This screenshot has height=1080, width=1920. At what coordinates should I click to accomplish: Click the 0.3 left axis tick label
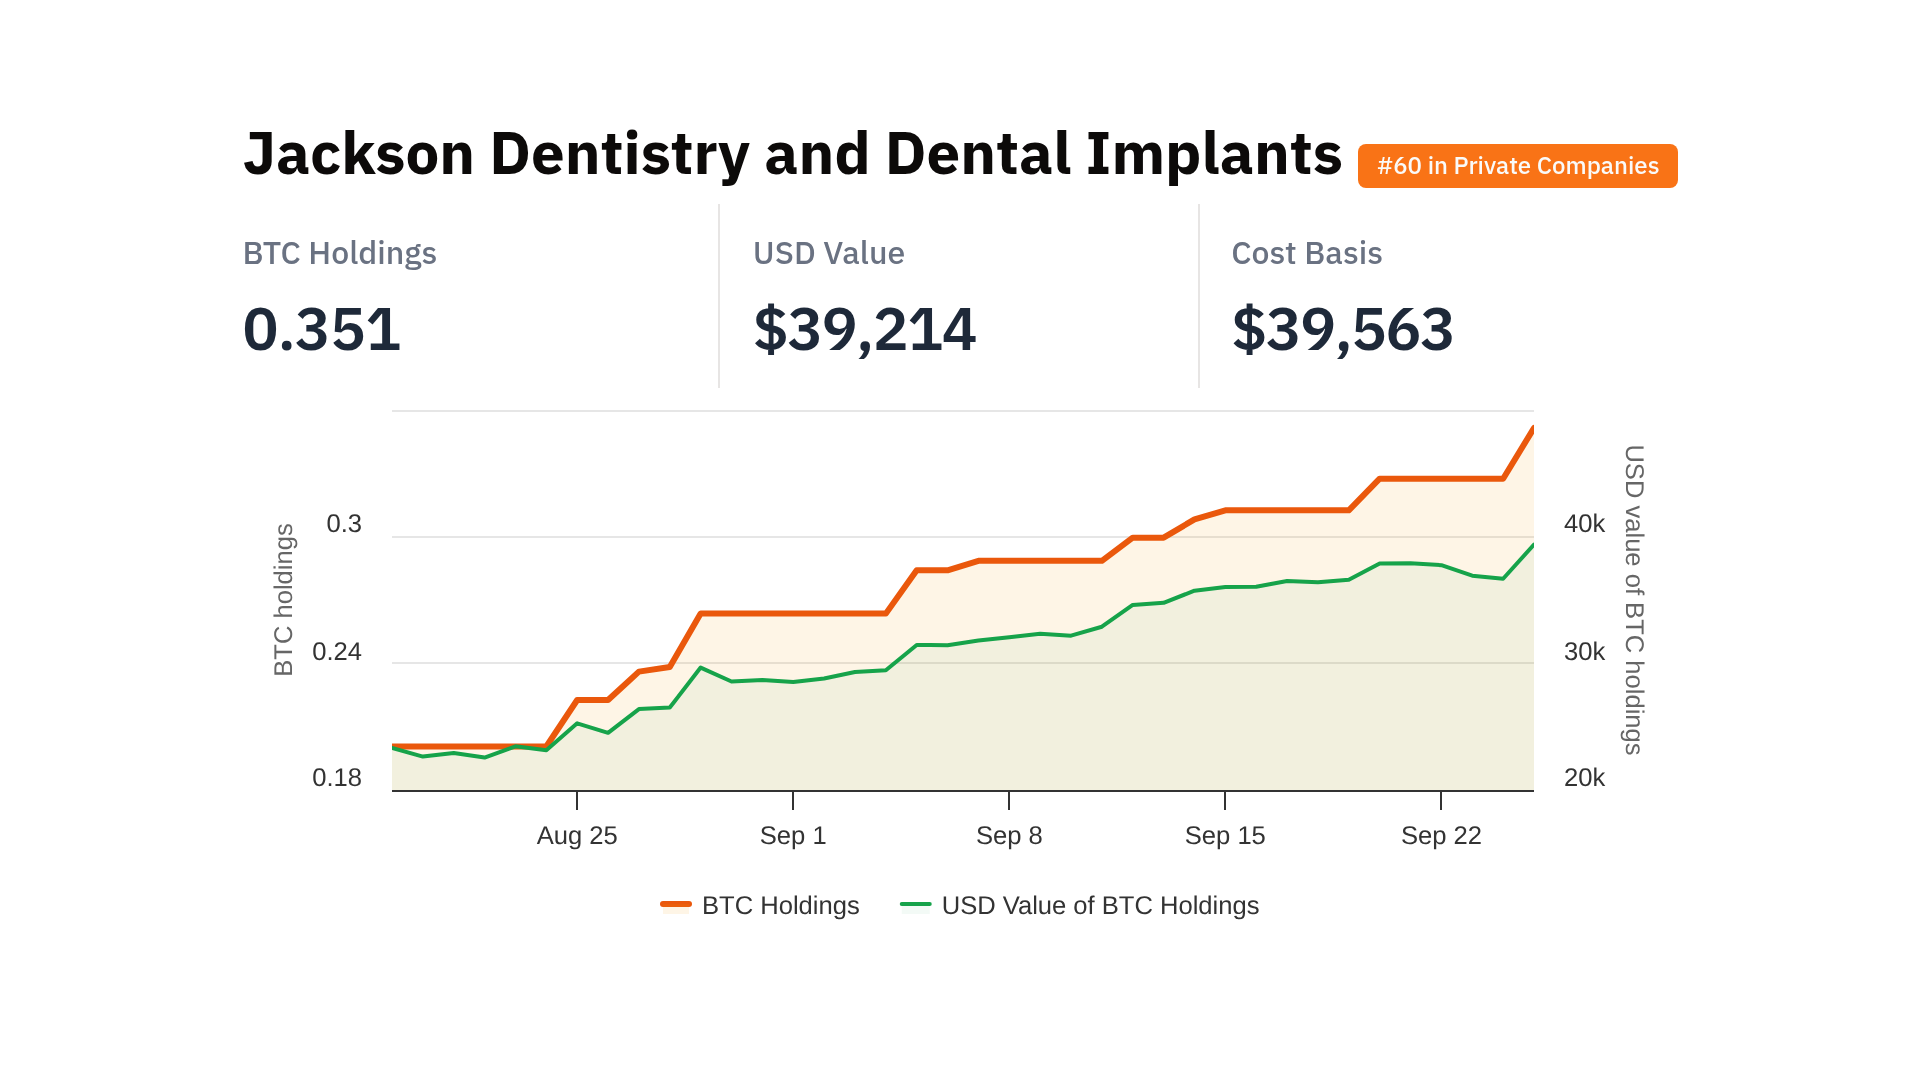pos(344,524)
